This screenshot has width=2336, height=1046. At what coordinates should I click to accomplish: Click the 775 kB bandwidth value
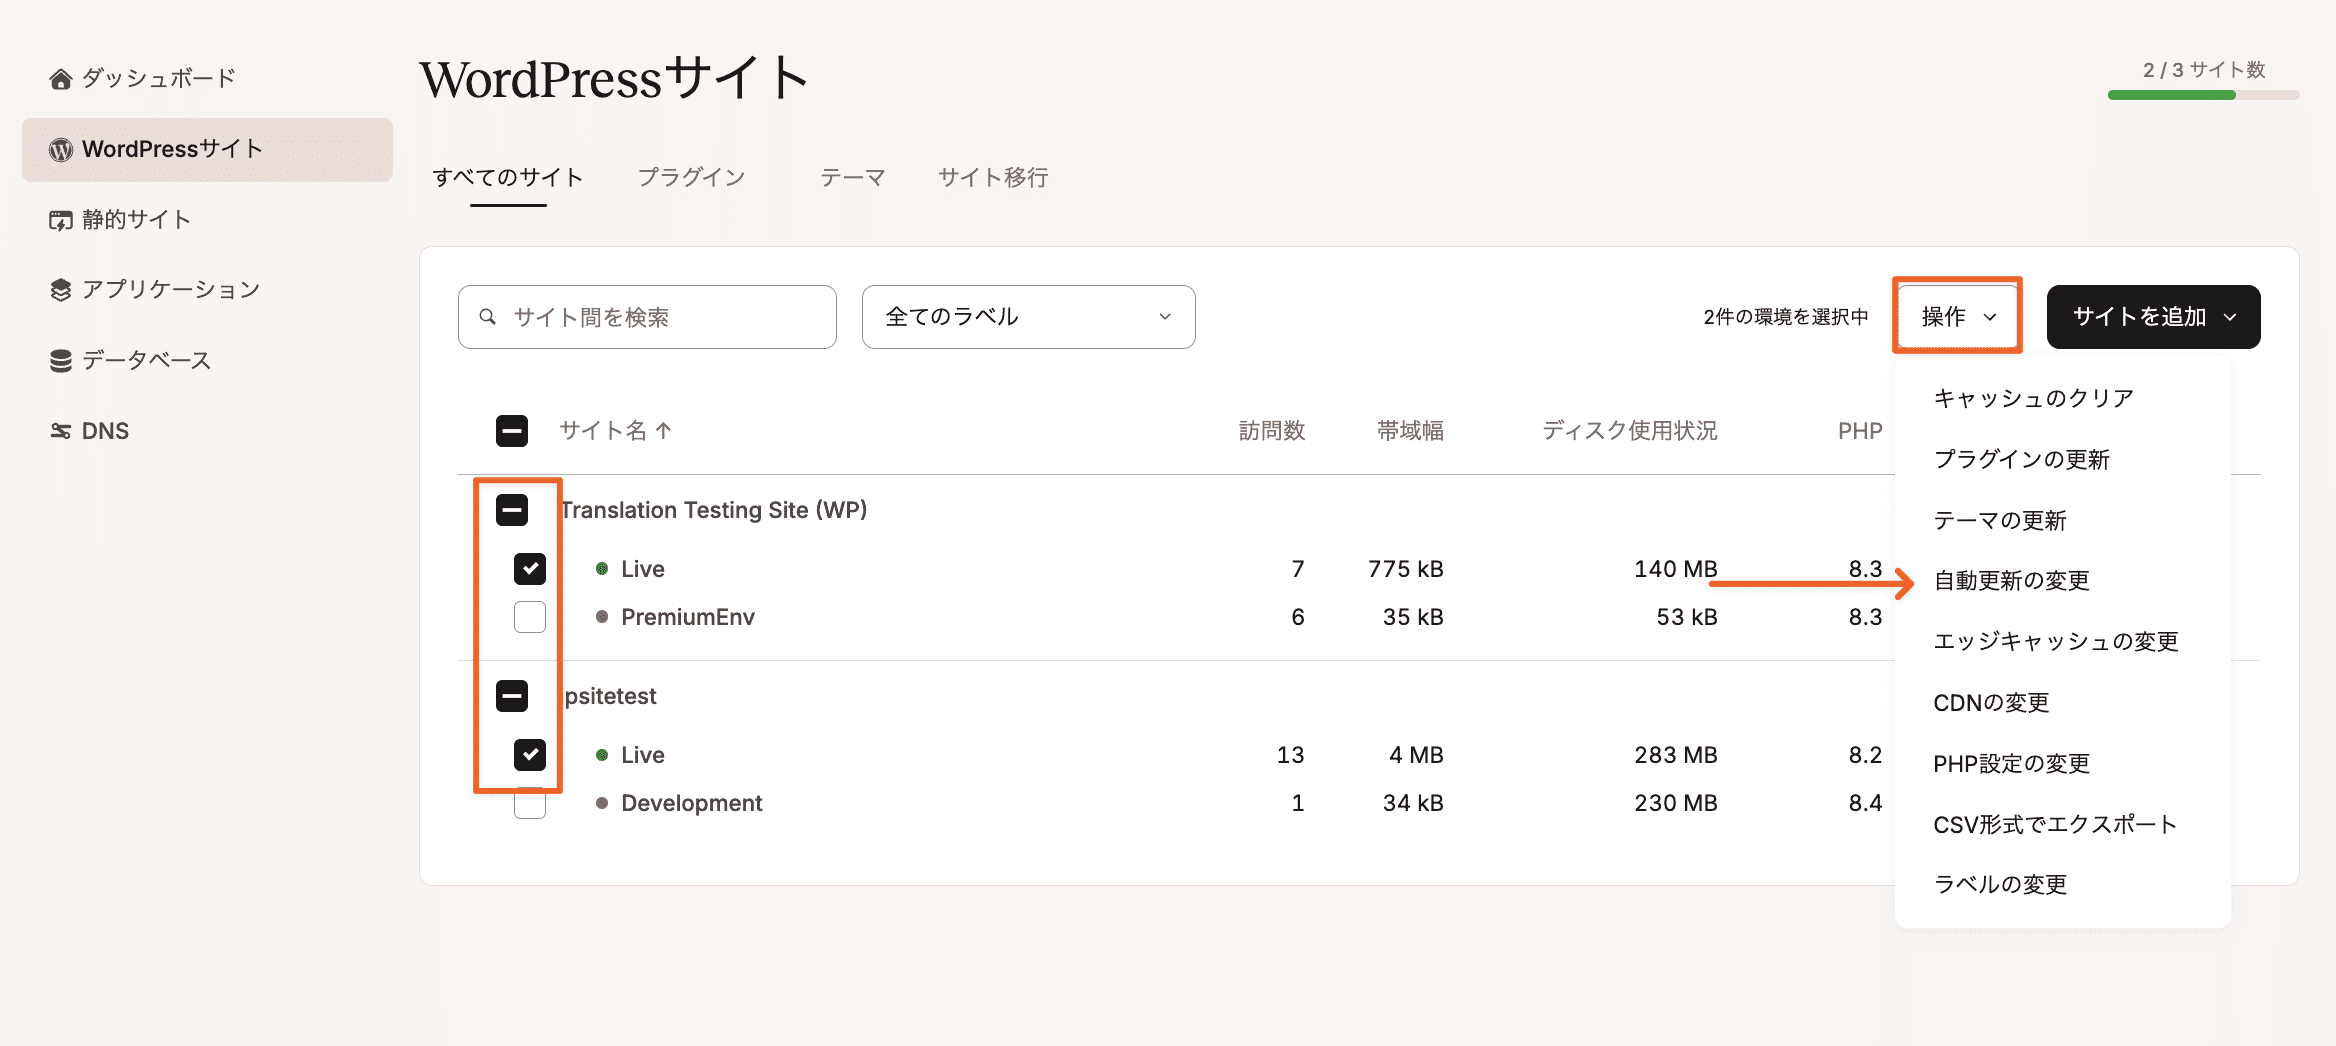pos(1406,569)
